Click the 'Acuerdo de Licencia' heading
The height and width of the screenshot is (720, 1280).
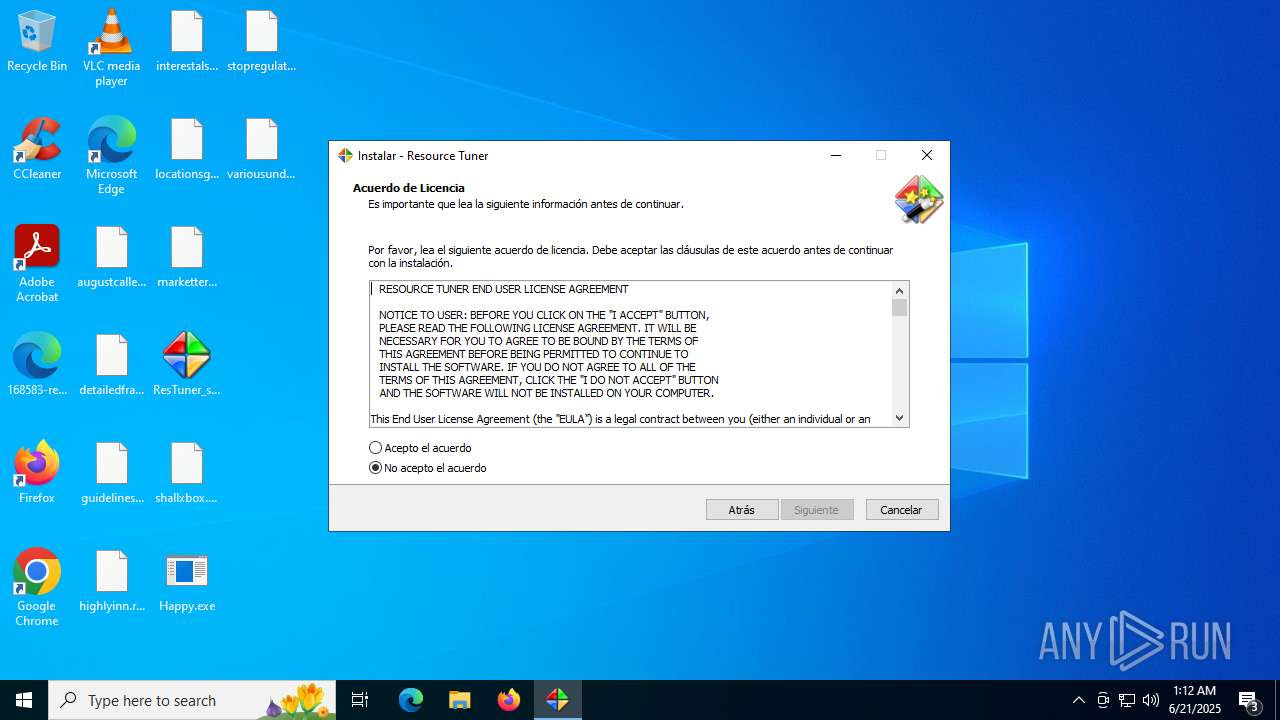coord(409,188)
